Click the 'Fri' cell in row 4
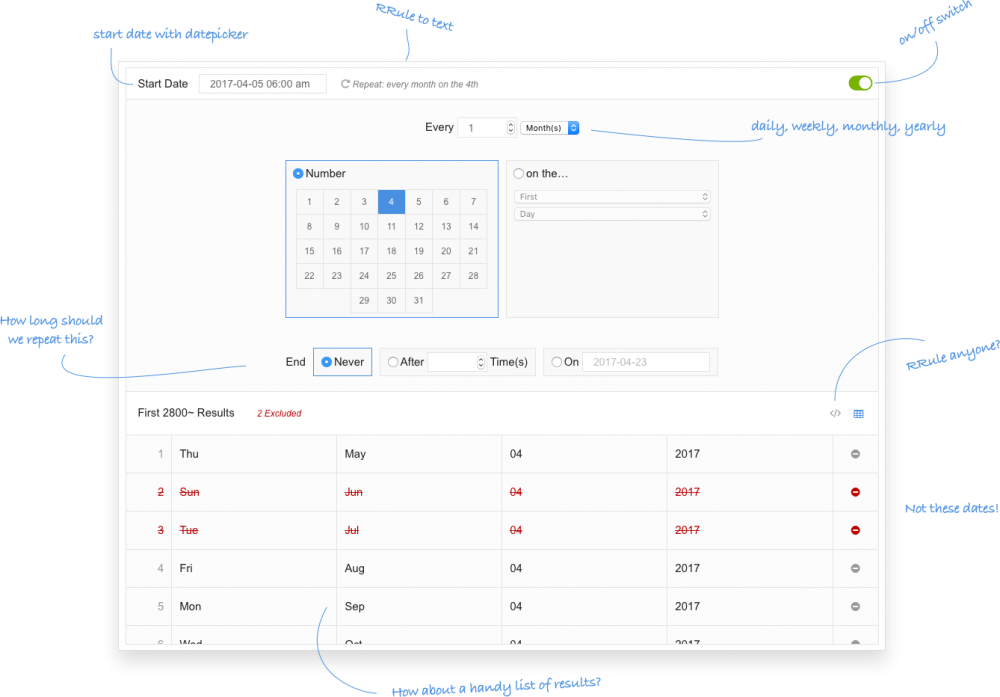 pyautogui.click(x=254, y=568)
